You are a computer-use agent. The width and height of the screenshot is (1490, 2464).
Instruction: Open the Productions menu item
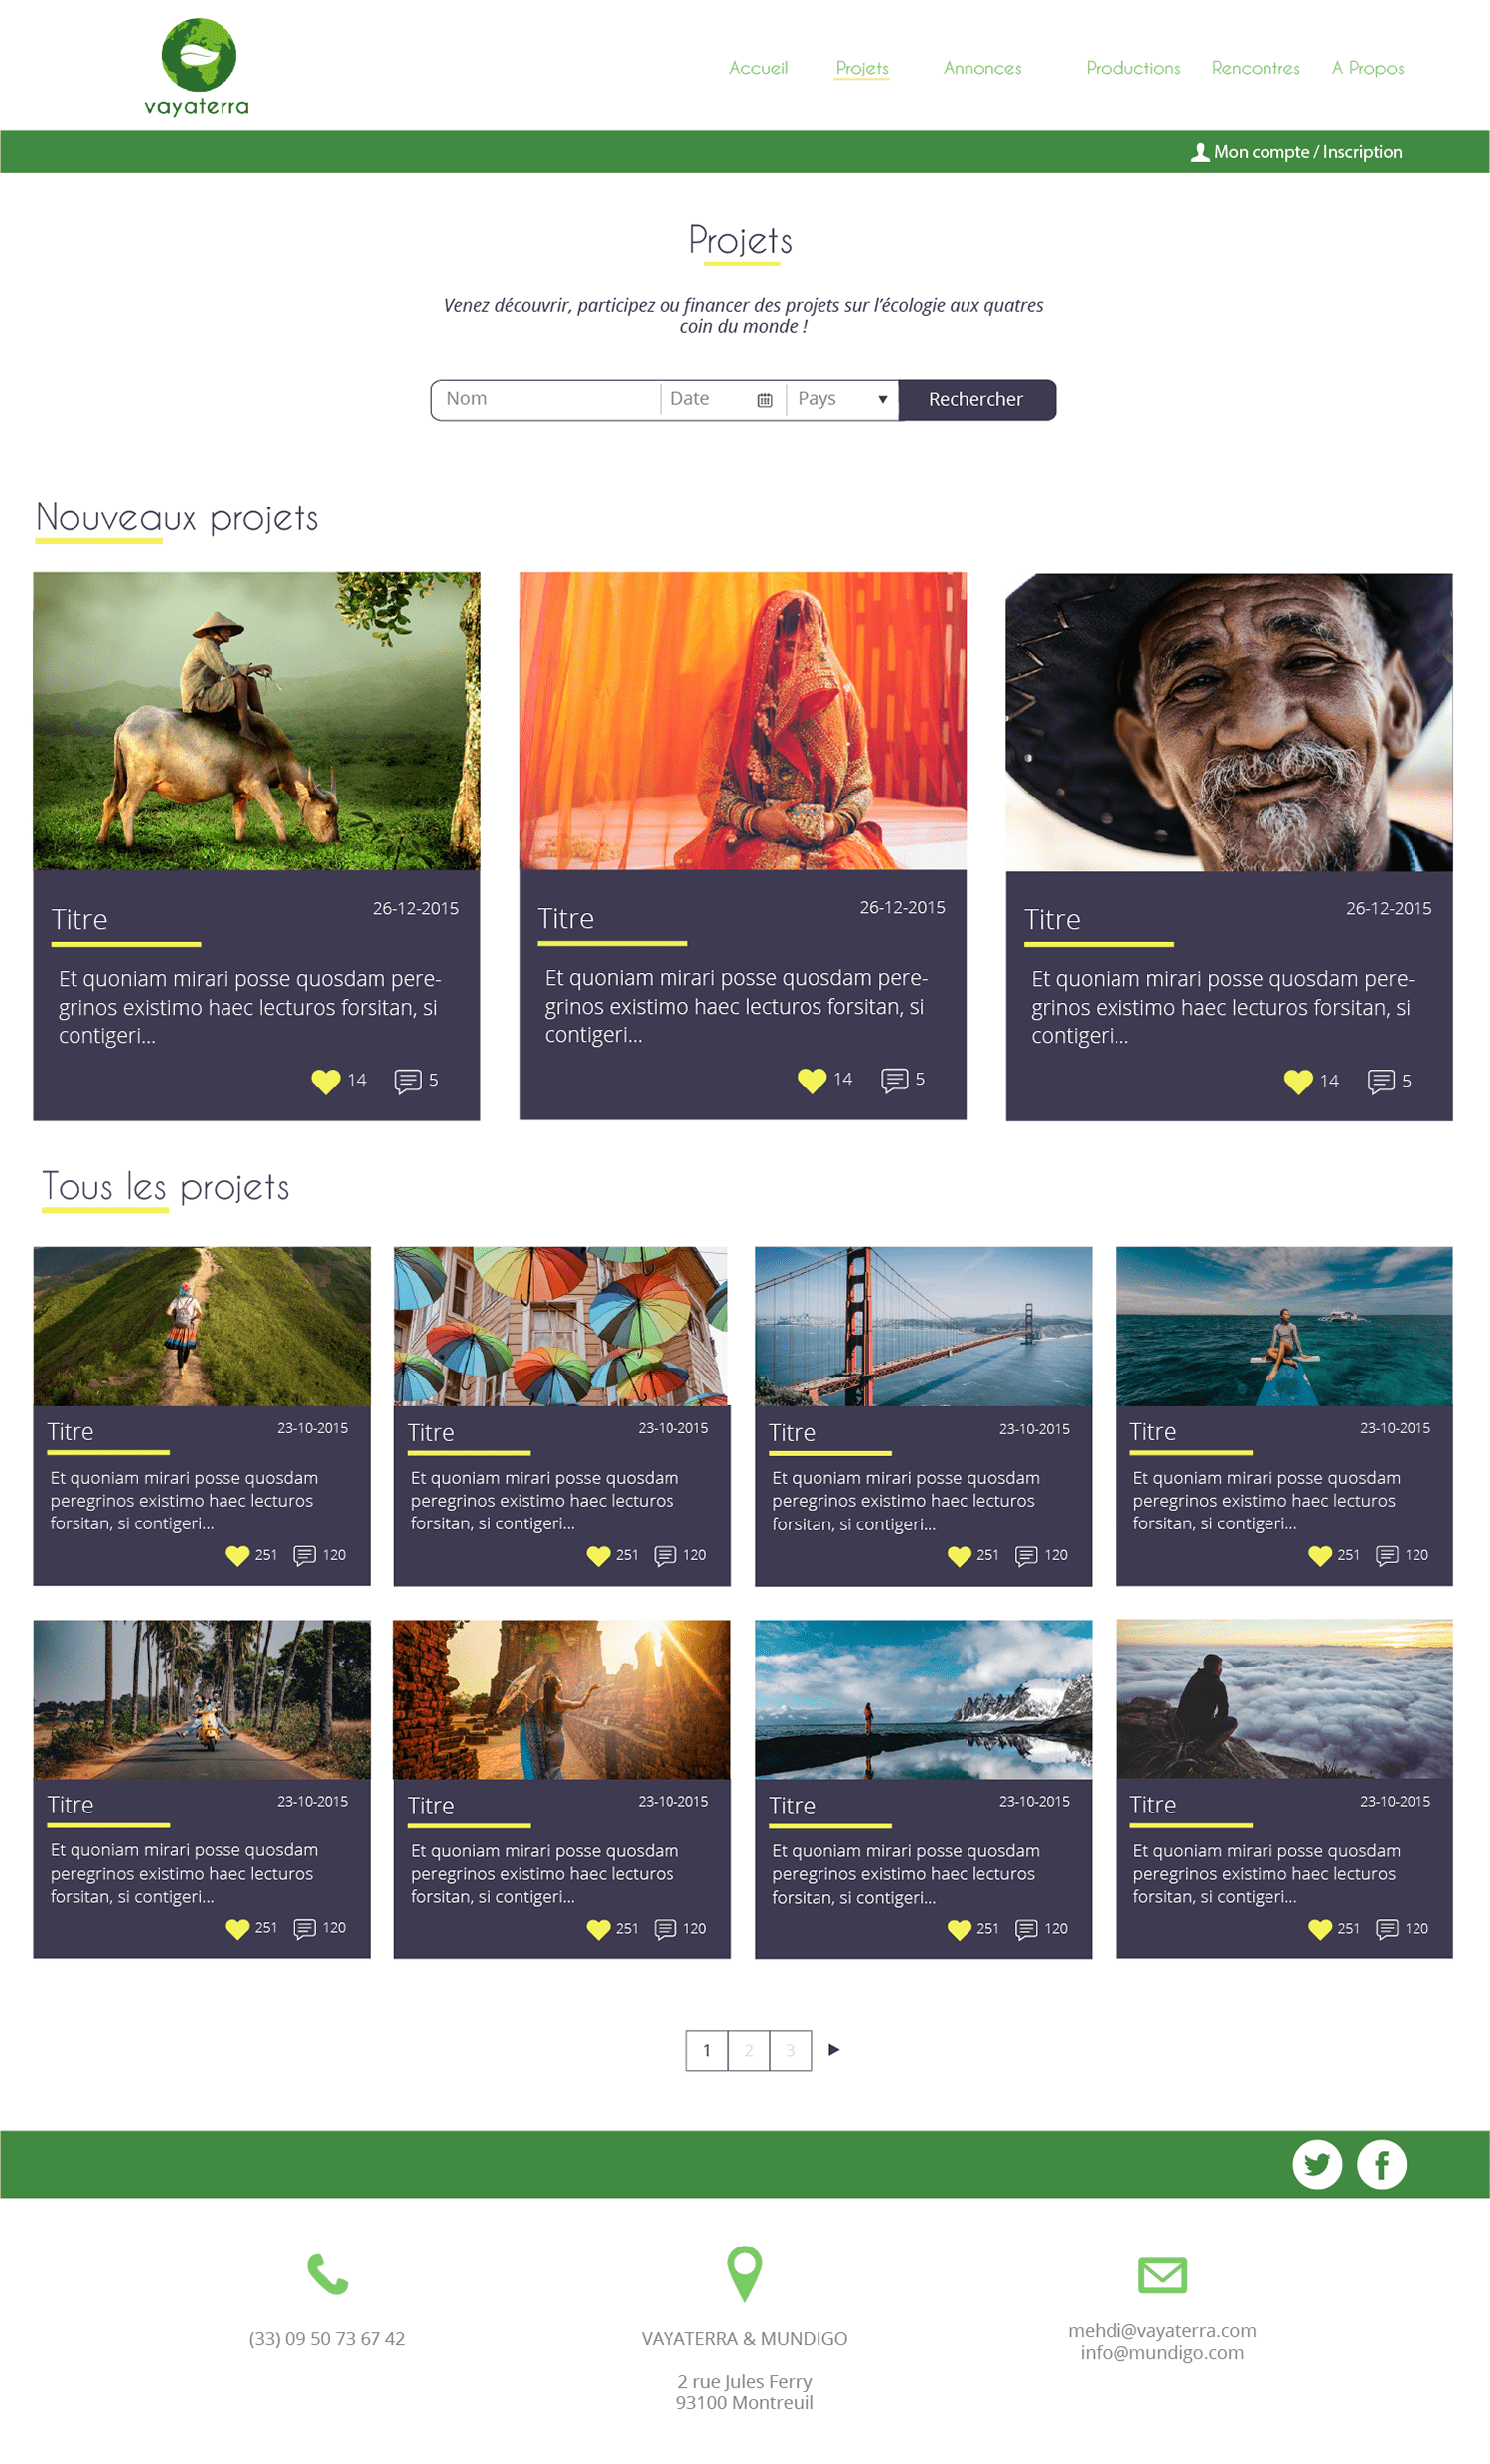(1133, 68)
